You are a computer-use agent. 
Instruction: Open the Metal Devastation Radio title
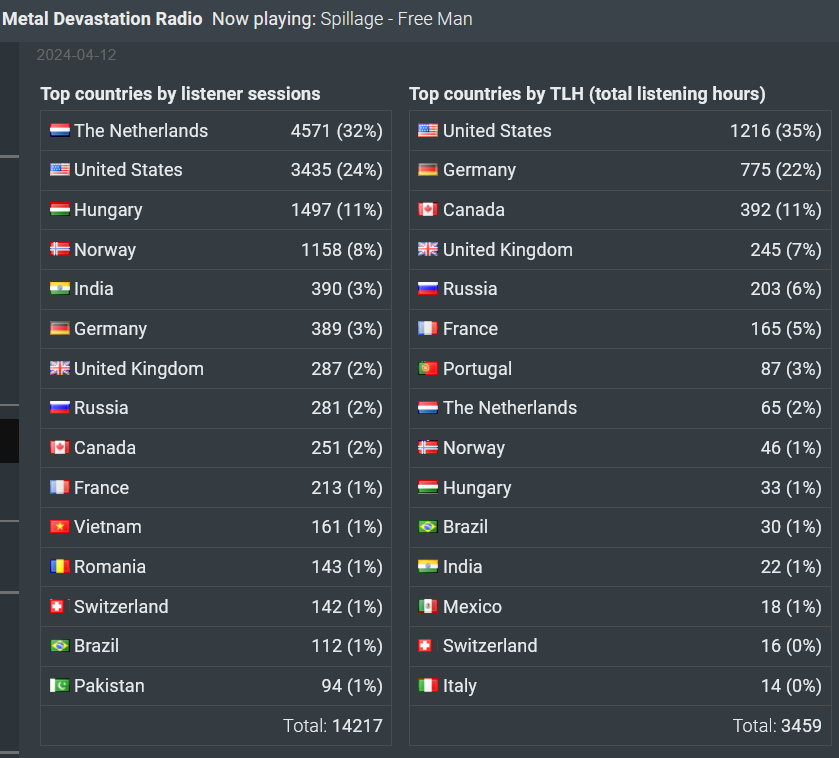click(102, 19)
